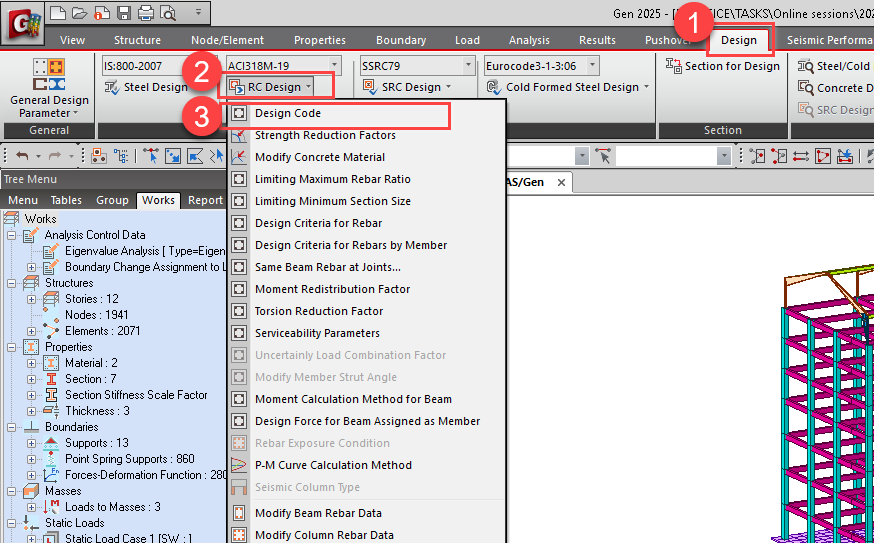This screenshot has height=543, width=874.
Task: Switch to the Structure ribbon tab
Action: coord(137,40)
